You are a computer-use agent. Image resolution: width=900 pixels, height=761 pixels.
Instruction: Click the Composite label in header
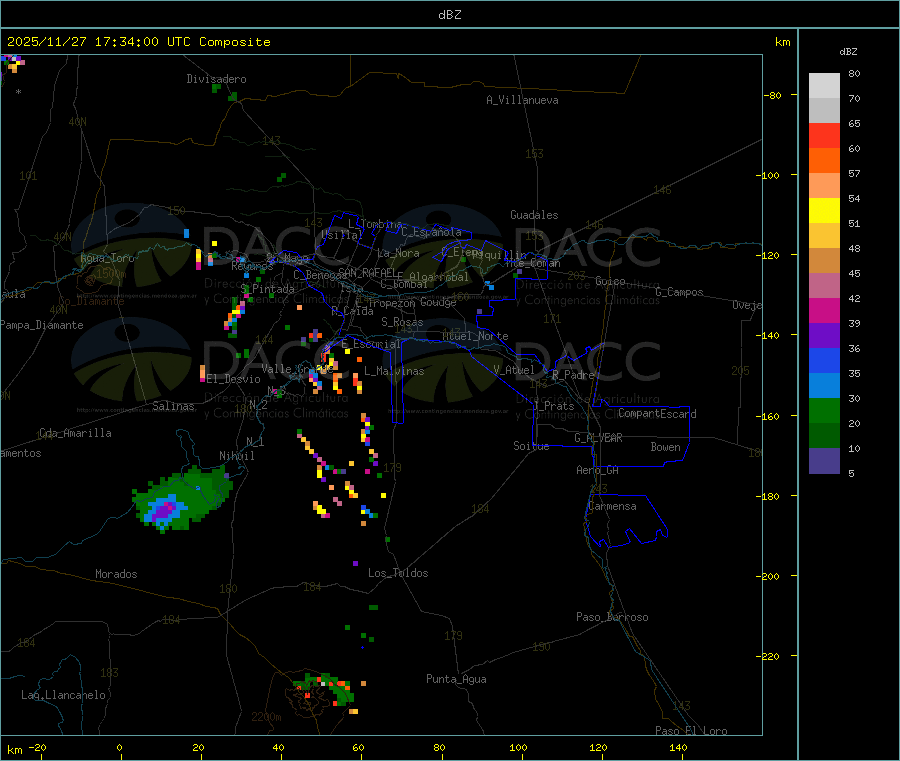pyautogui.click(x=235, y=42)
